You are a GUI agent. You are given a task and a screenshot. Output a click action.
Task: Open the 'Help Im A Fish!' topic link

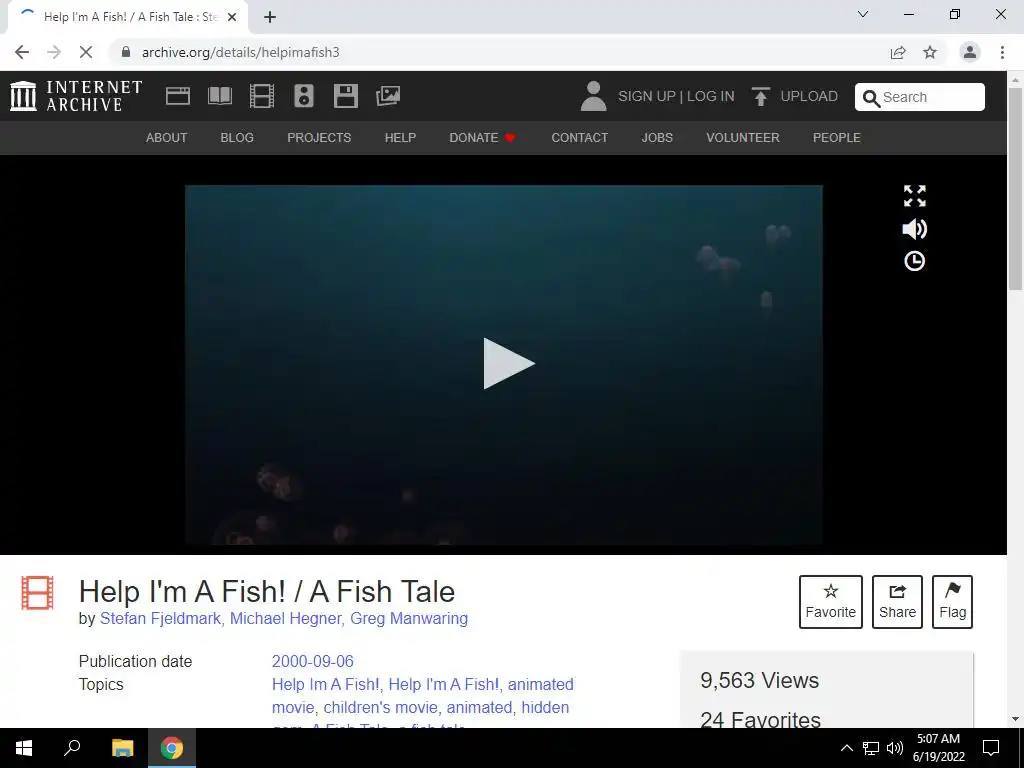(x=325, y=684)
